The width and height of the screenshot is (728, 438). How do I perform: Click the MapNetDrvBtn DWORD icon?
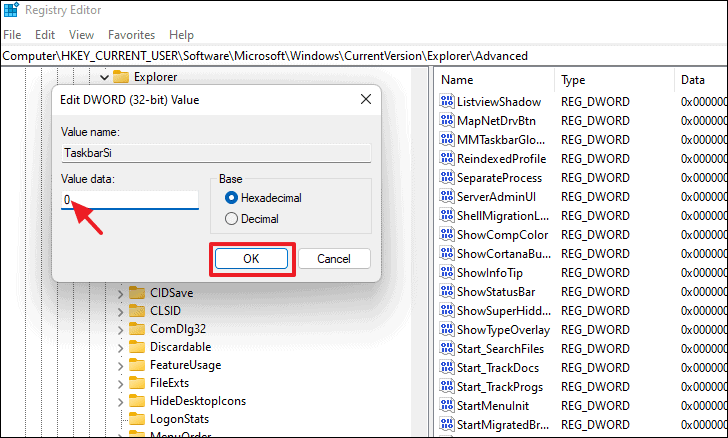pos(447,120)
